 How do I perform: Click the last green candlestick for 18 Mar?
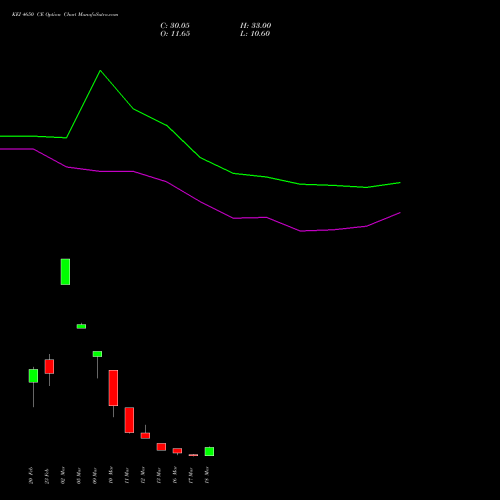[209, 451]
